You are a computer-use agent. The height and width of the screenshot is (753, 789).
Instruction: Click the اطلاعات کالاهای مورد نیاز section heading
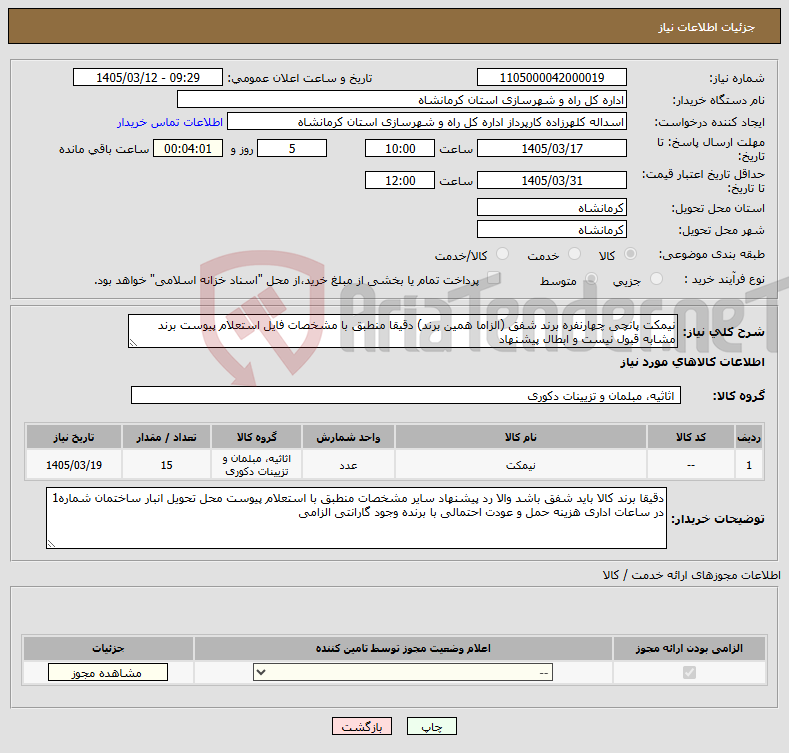[x=692, y=362]
